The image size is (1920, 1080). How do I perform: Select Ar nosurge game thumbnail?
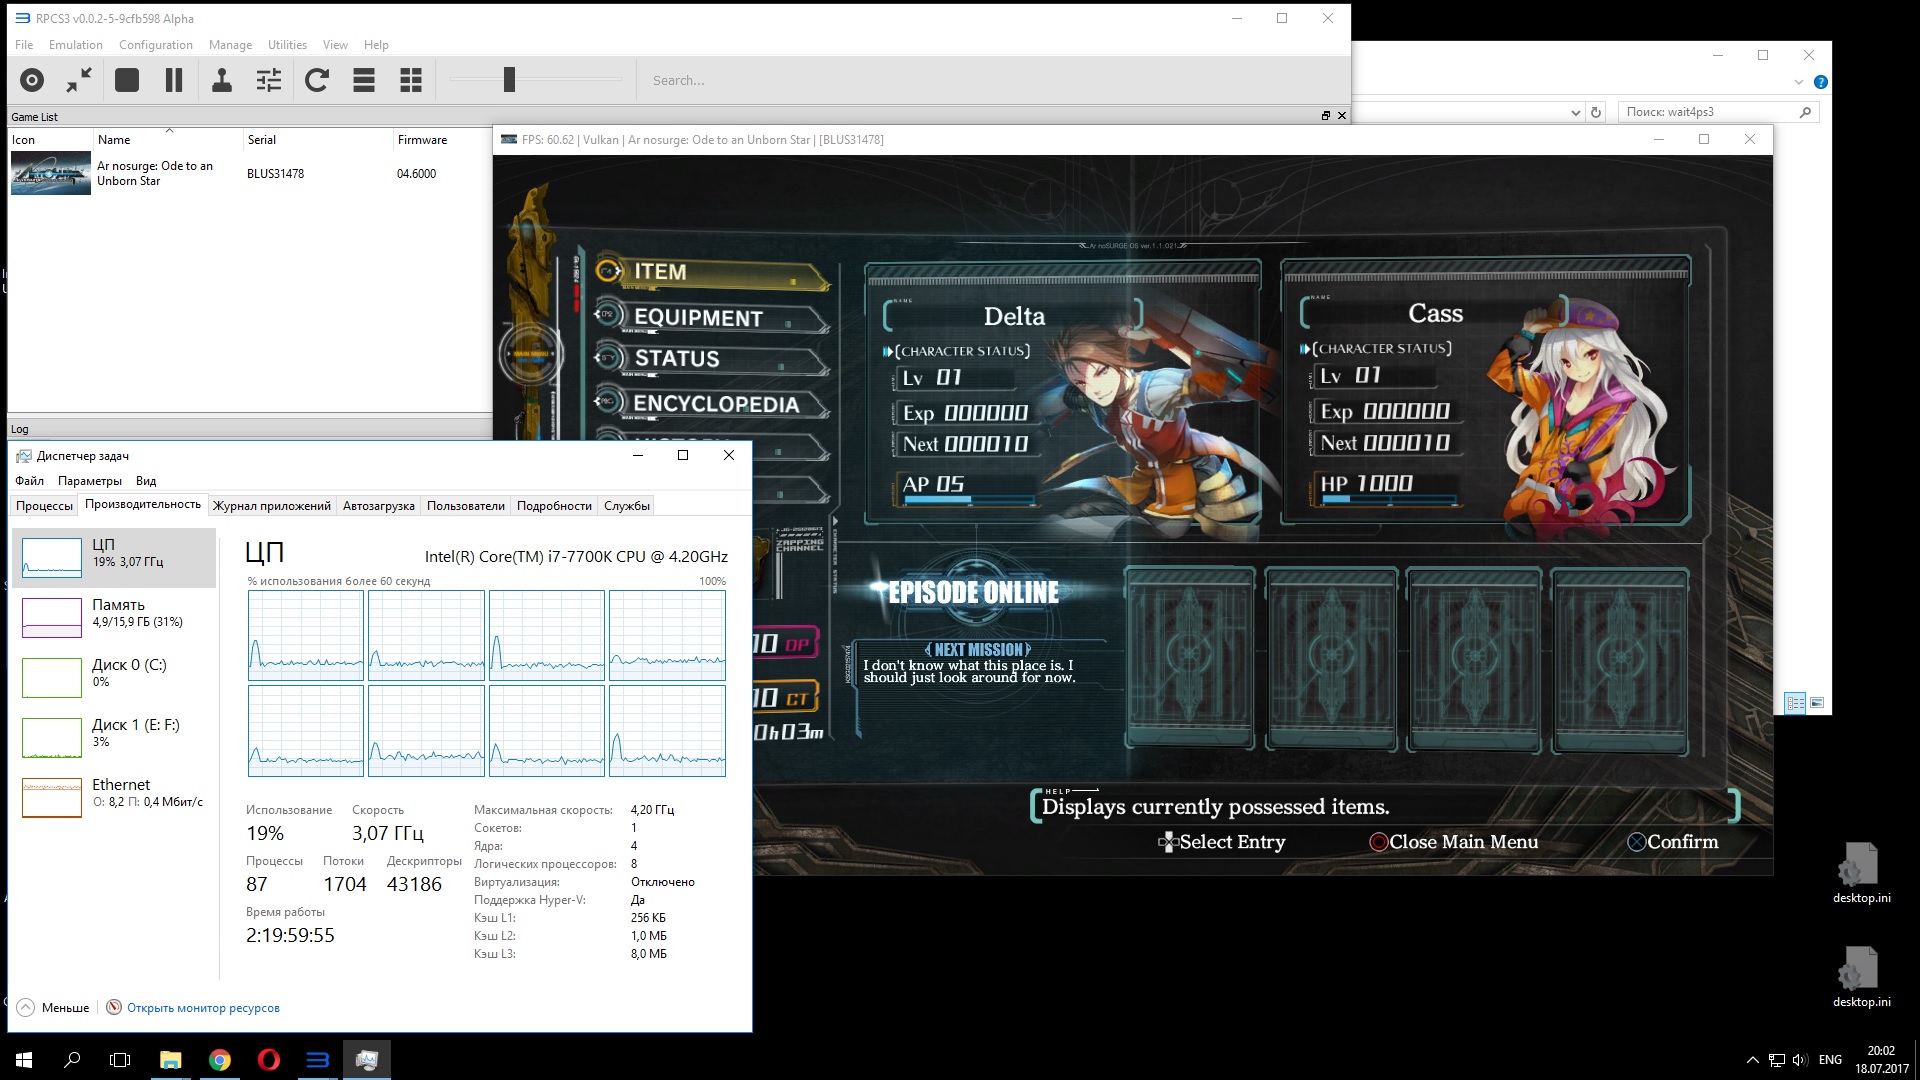click(x=51, y=173)
